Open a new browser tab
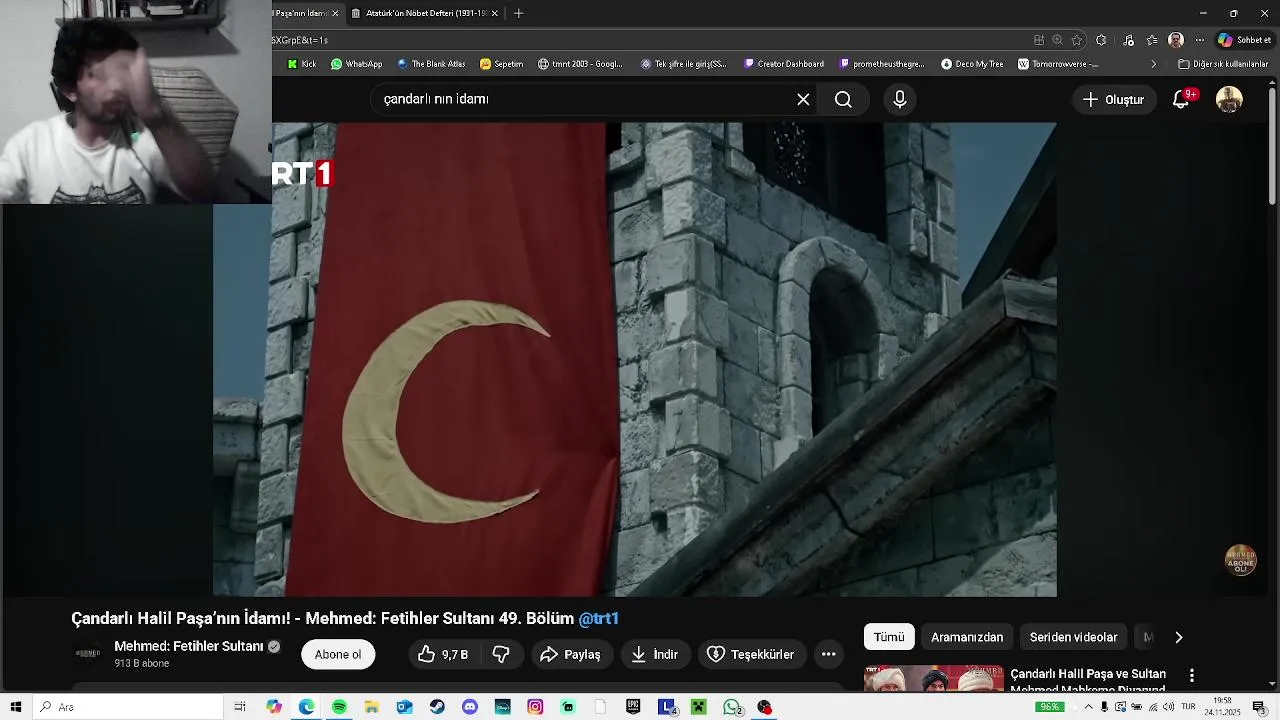The width and height of the screenshot is (1280, 720). pyautogui.click(x=518, y=13)
